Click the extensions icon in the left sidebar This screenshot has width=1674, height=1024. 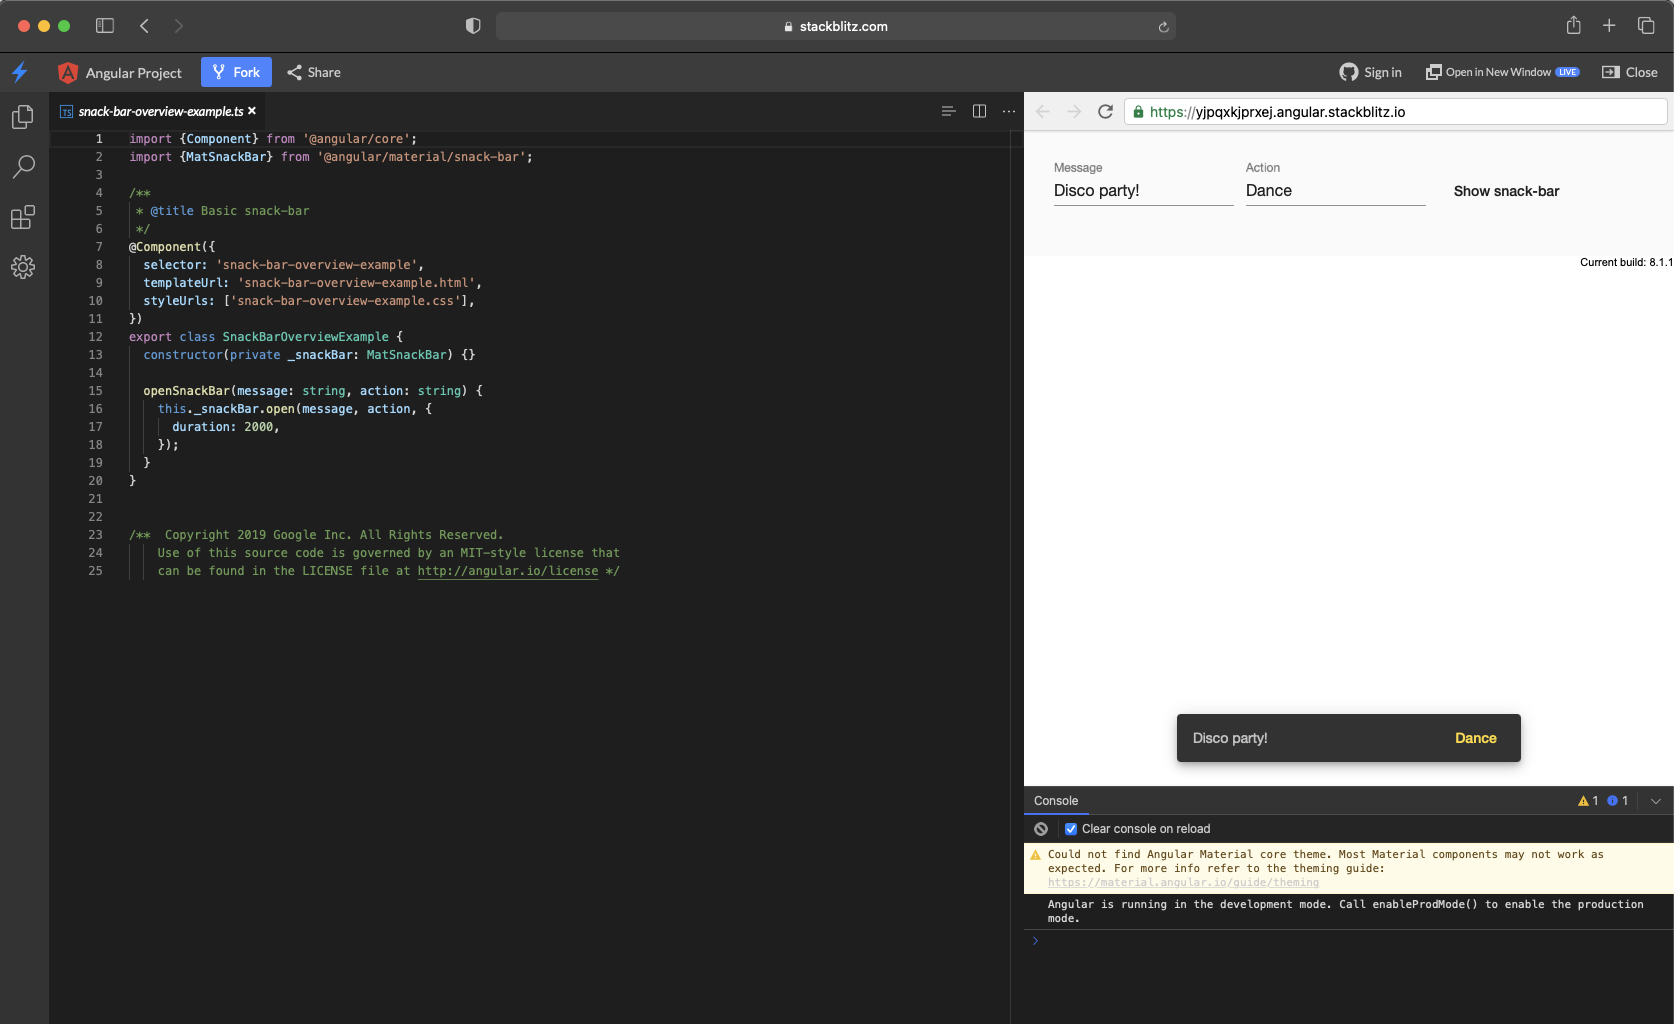click(22, 217)
